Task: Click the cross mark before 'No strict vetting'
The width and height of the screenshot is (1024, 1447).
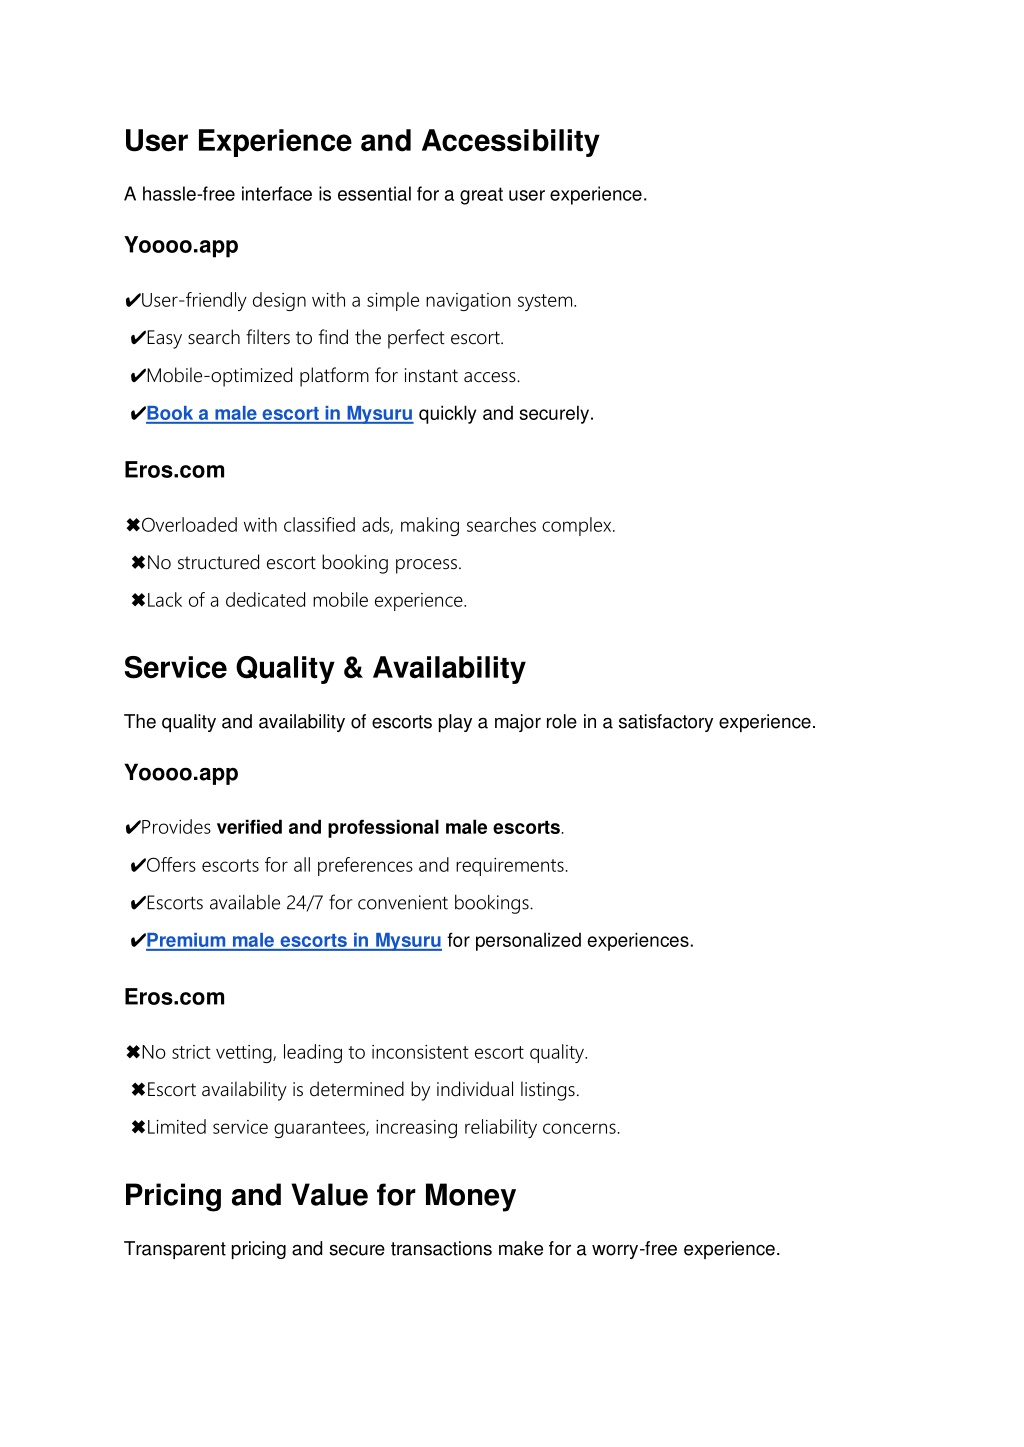Action: click(x=132, y=1052)
